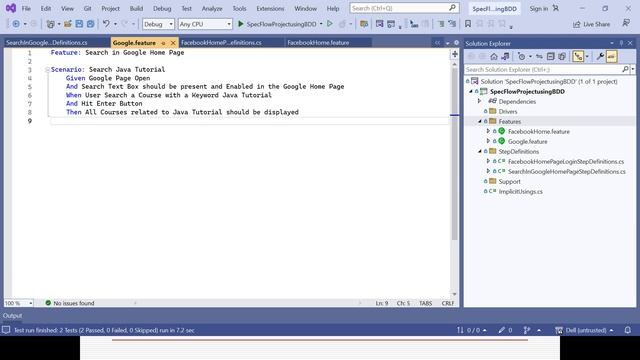640x360 pixels.
Task: Click Start Without Debugging outline play icon
Action: [330, 24]
